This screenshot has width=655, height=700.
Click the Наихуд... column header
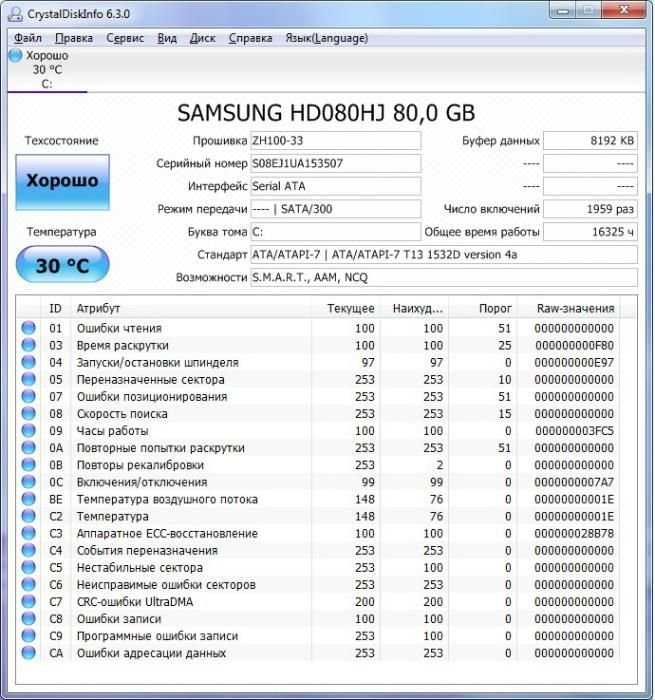pyautogui.click(x=414, y=308)
